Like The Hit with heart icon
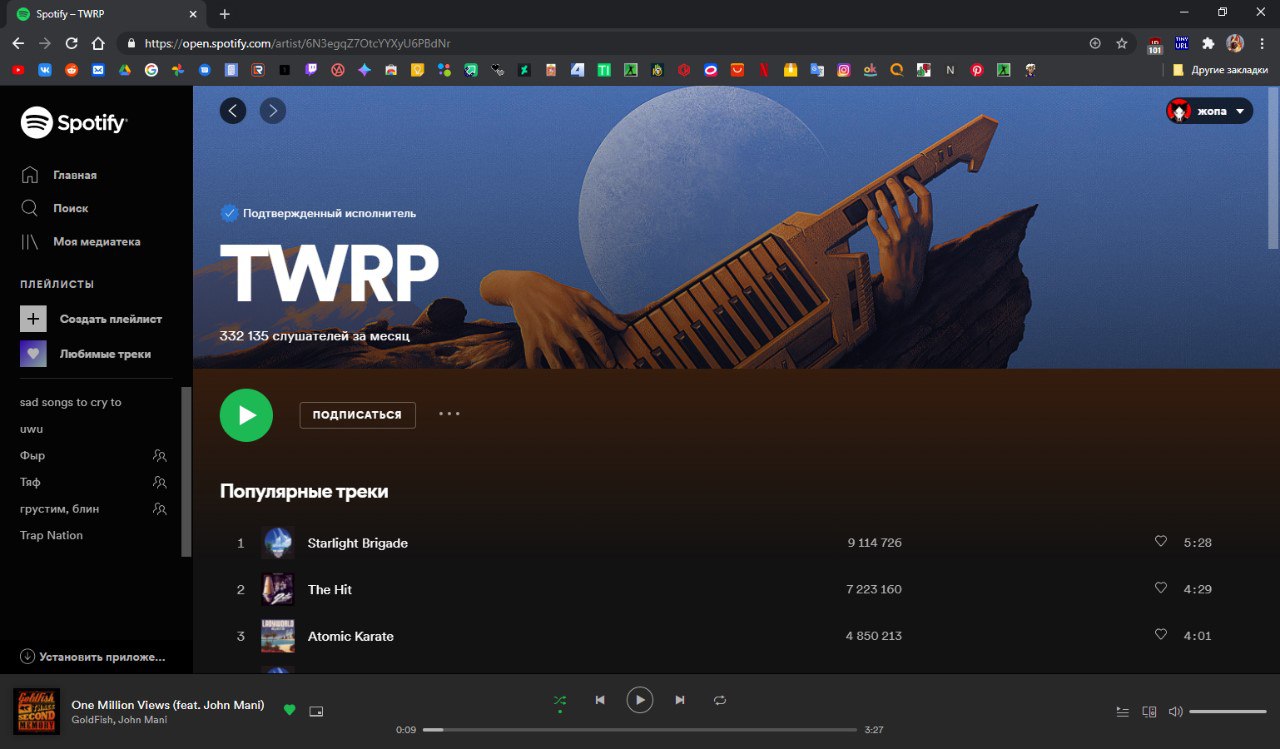Viewport: 1280px width, 749px height. (1161, 588)
